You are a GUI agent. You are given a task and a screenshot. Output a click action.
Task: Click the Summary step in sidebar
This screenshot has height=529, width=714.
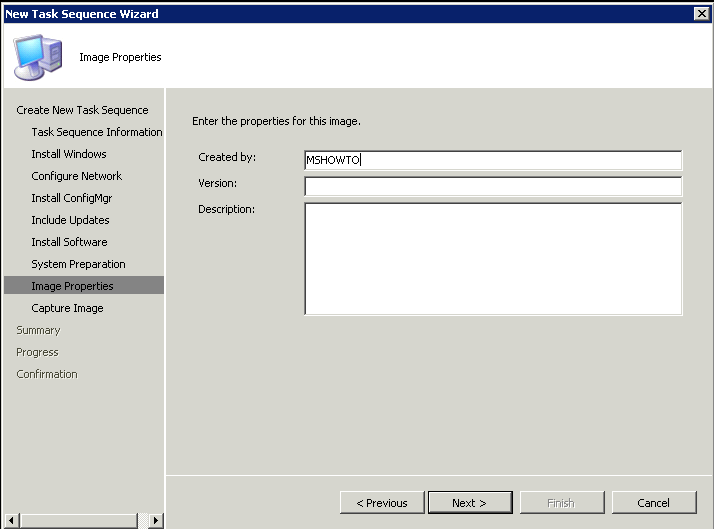pos(38,330)
